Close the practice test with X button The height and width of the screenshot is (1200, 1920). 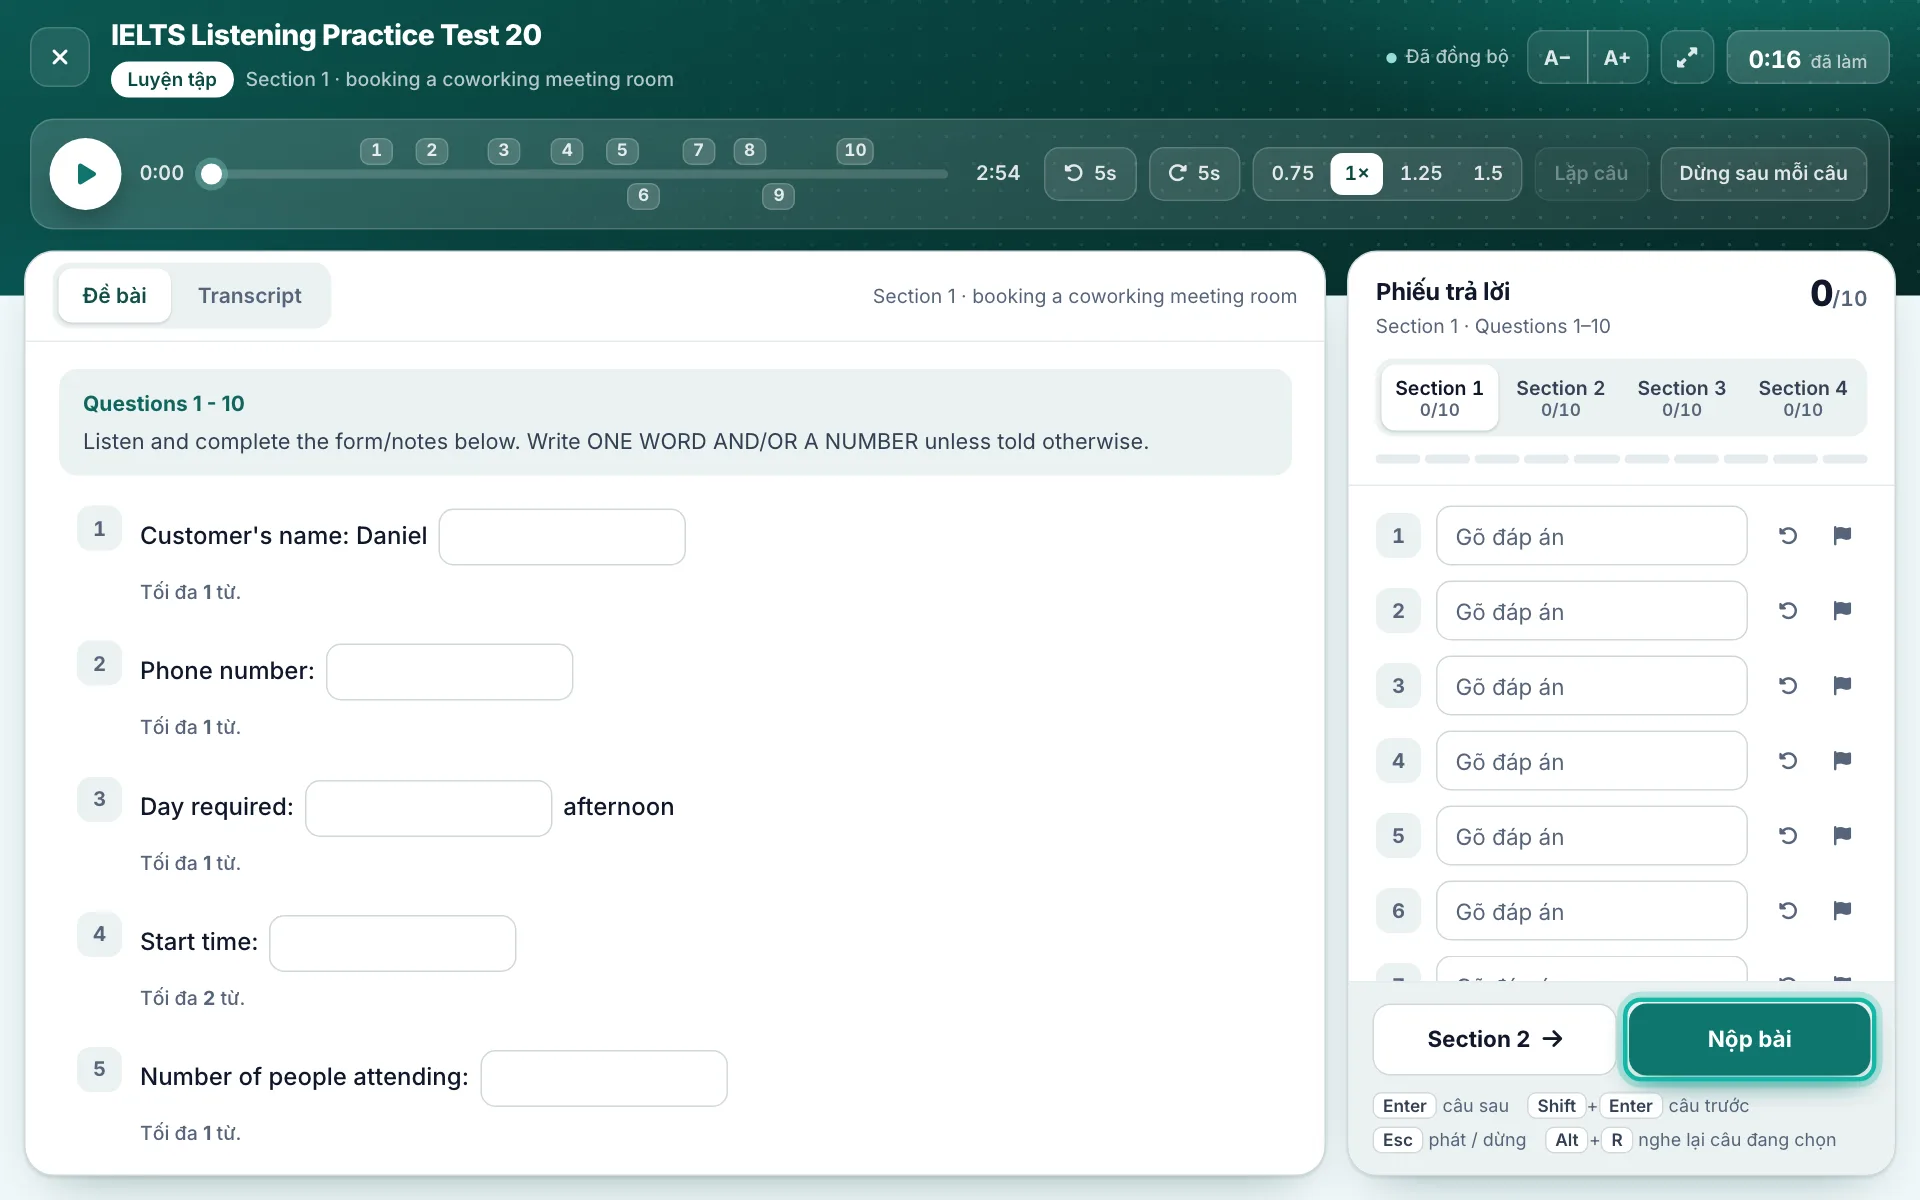[60, 57]
